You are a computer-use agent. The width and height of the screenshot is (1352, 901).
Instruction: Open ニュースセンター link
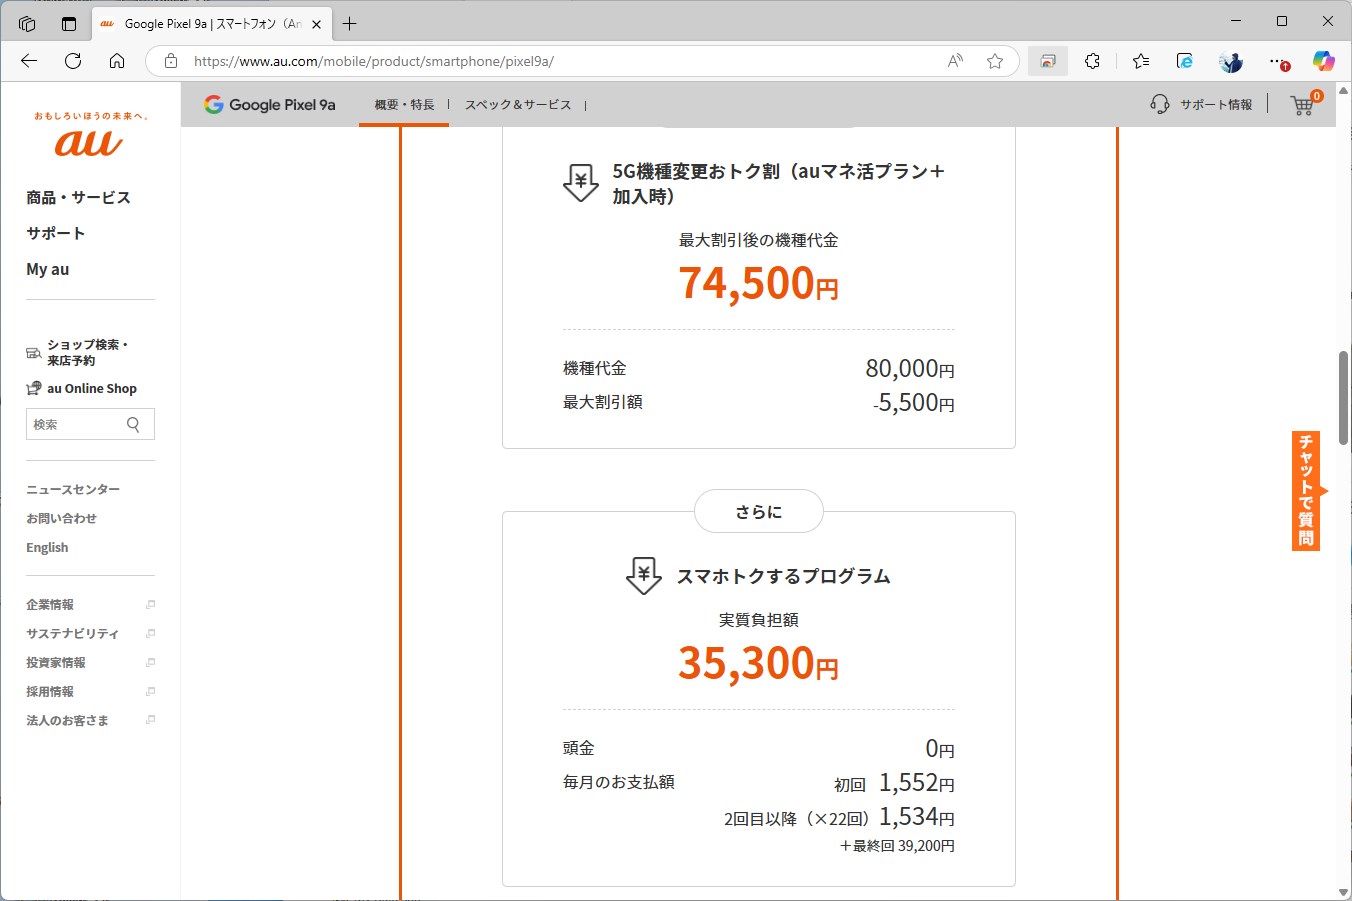(x=73, y=489)
